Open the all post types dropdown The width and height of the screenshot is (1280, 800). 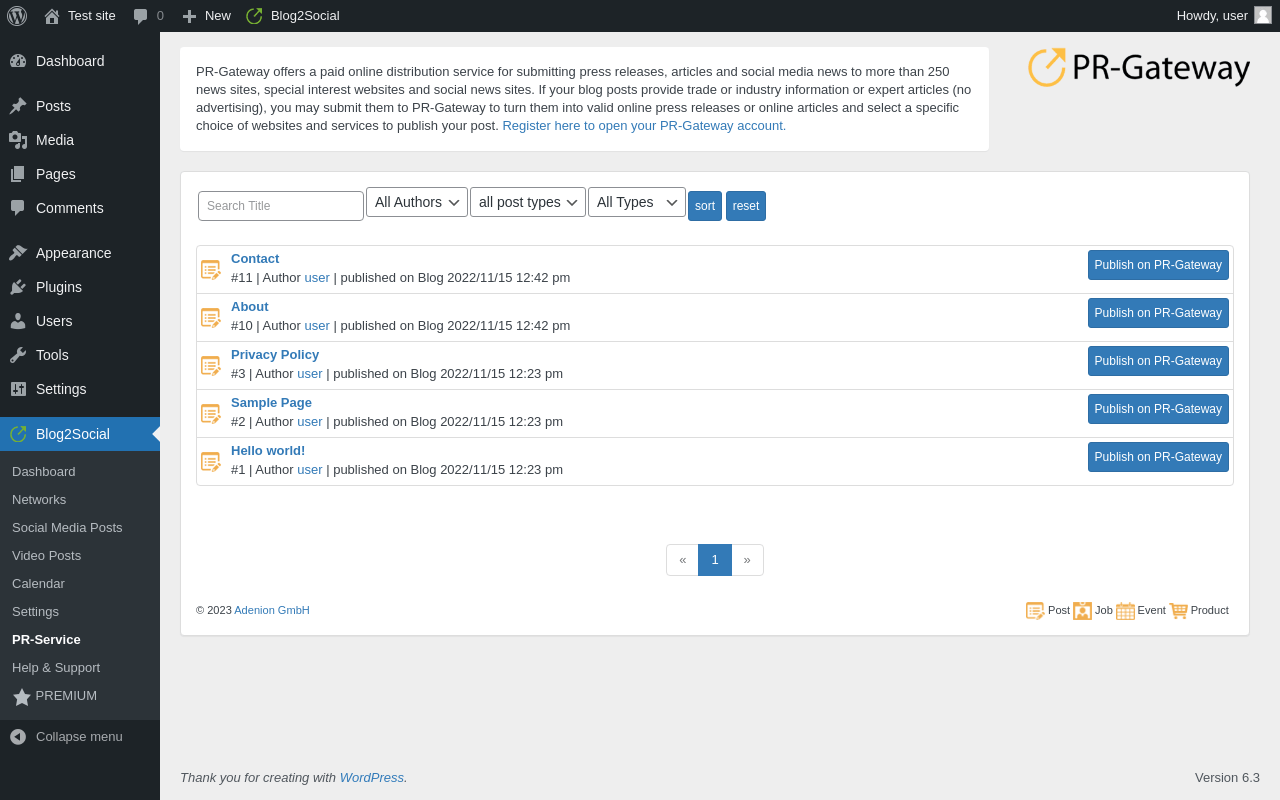click(x=528, y=202)
